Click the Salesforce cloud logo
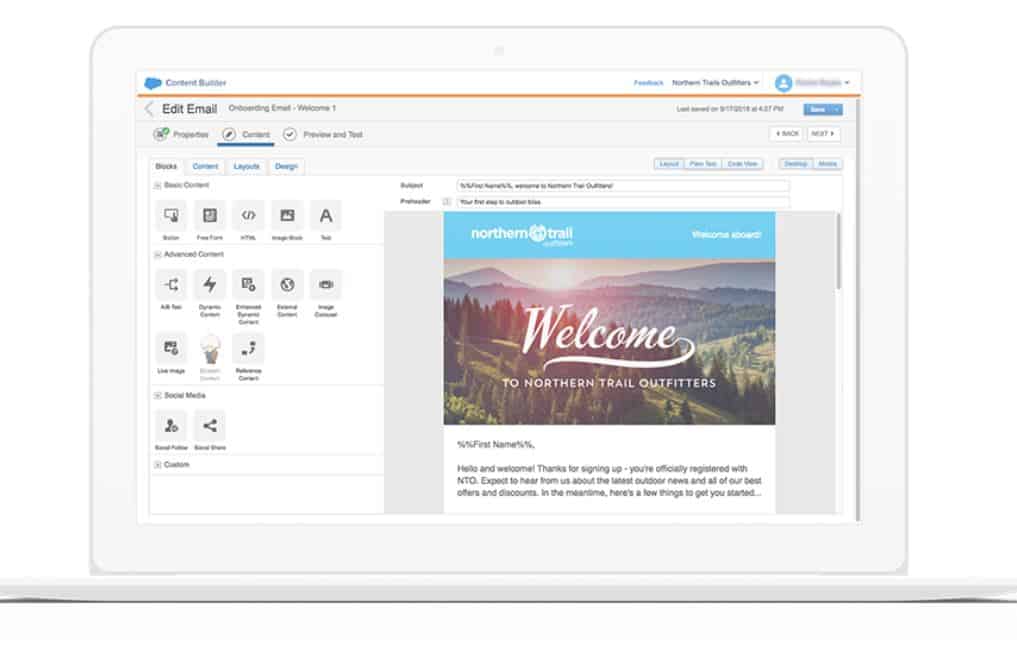The width and height of the screenshot is (1017, 650). click(x=152, y=83)
